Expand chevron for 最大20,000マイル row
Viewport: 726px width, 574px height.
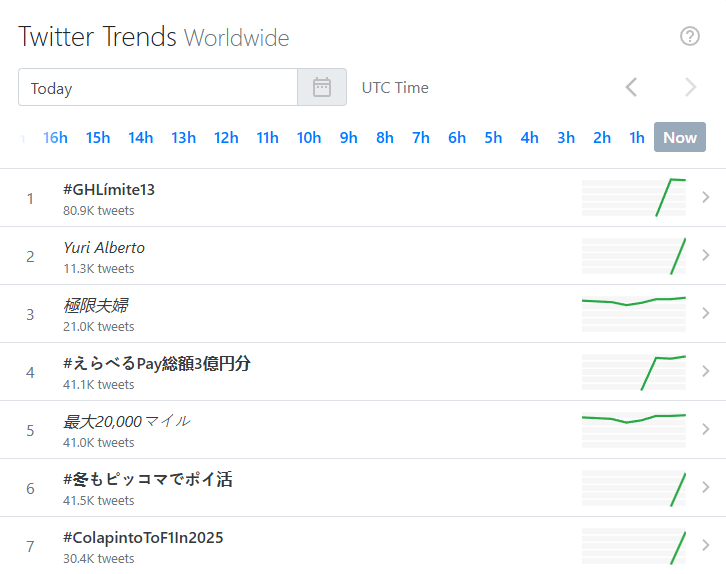click(x=705, y=429)
